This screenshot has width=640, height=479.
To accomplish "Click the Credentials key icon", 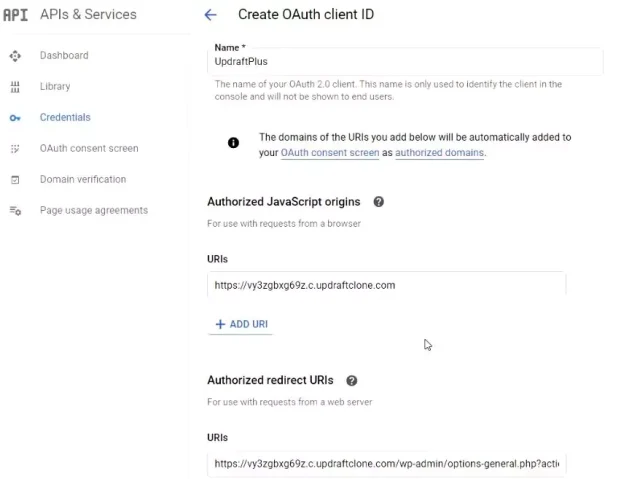I will (15, 118).
